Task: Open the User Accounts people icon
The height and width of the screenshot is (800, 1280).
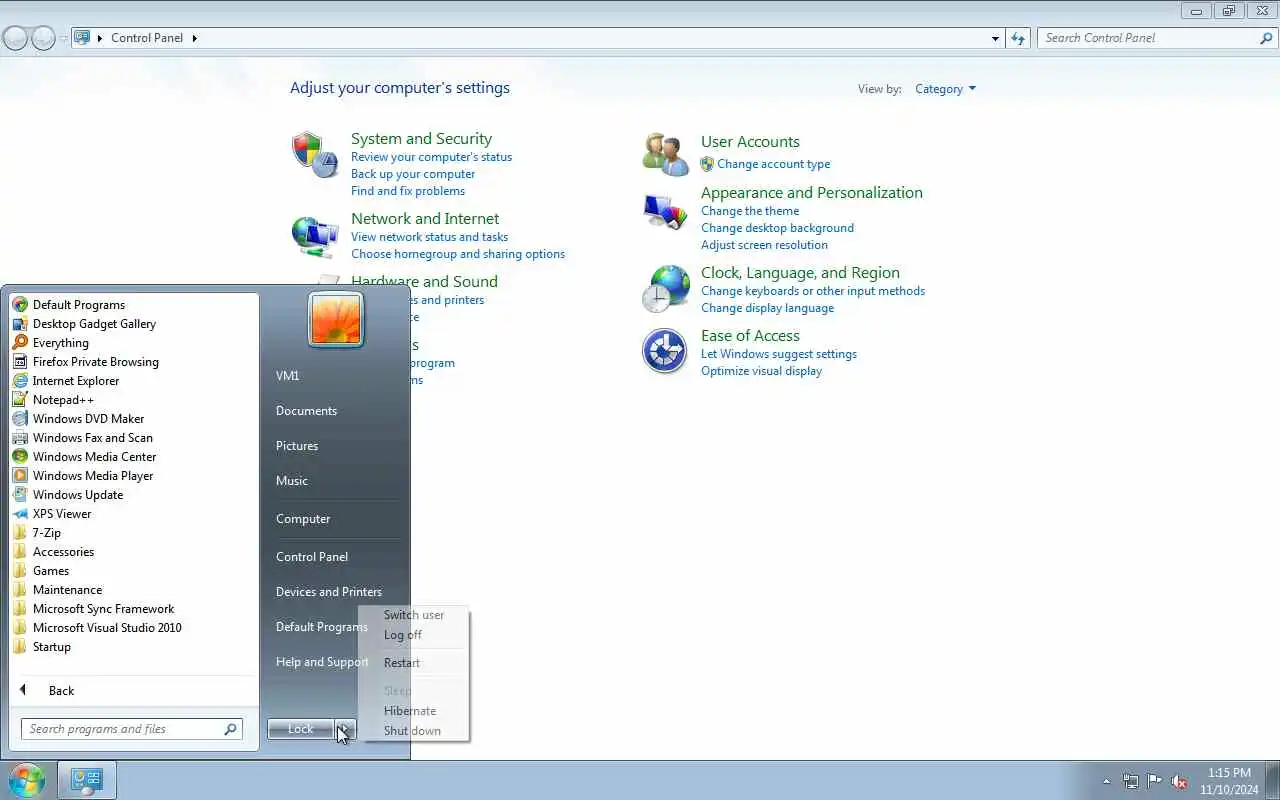Action: [x=664, y=154]
